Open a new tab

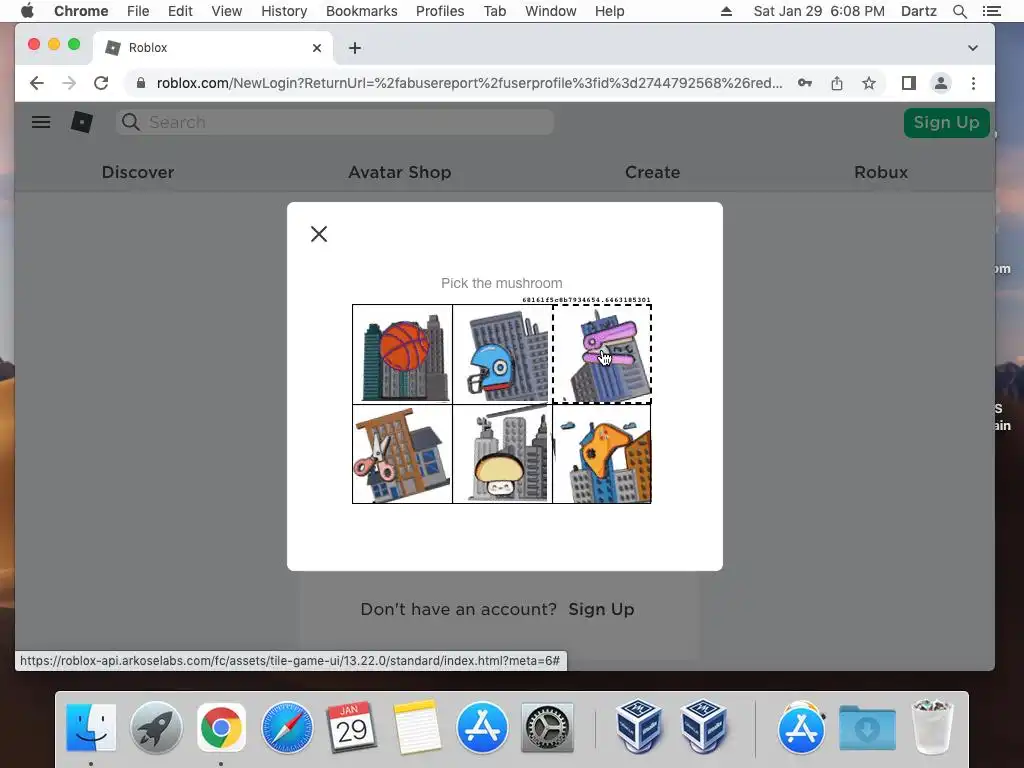tap(355, 48)
